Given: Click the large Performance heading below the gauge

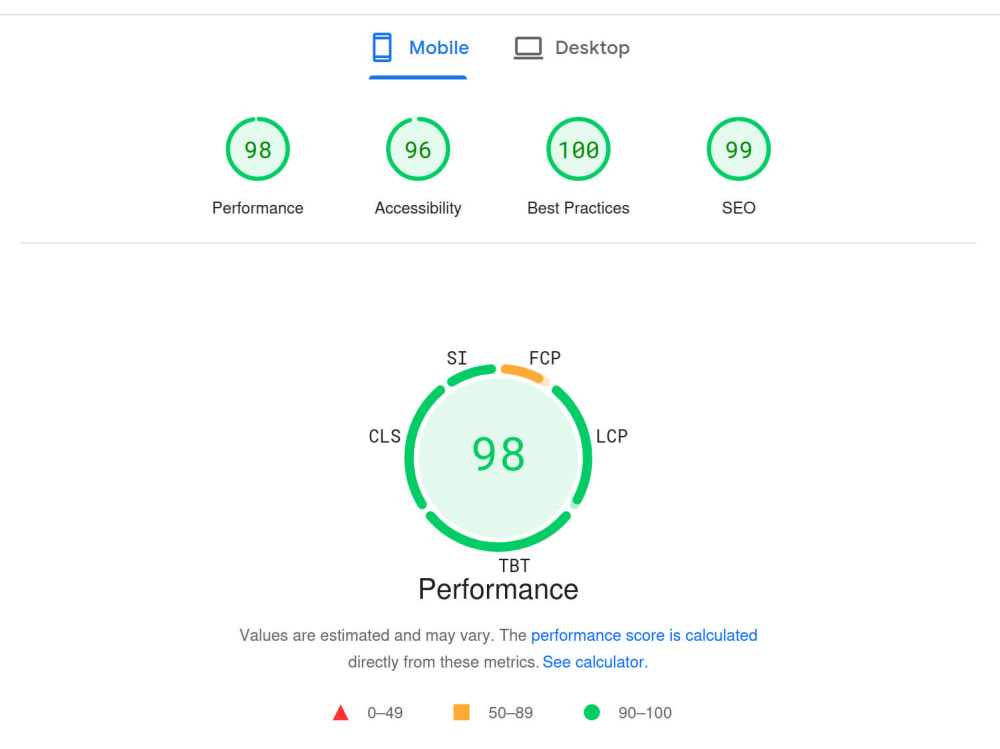Looking at the screenshot, I should click(498, 589).
